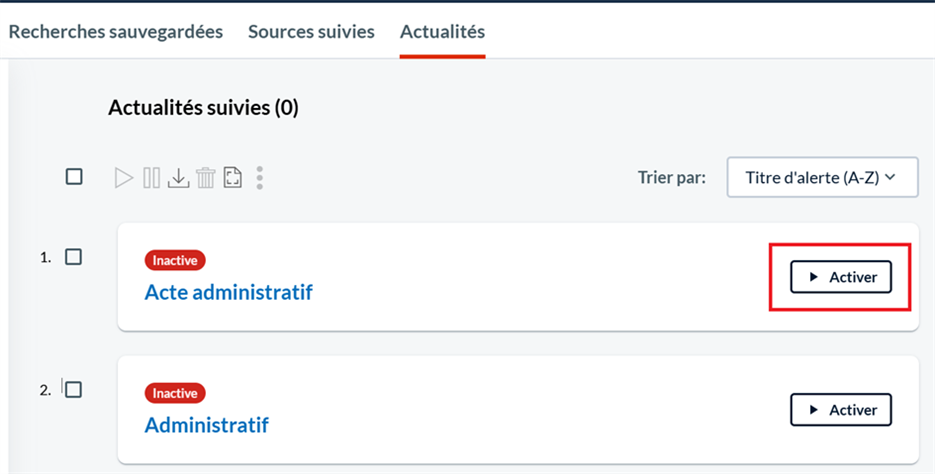The image size is (935, 474).
Task: Open the Administratif alert link
Action: 207,425
